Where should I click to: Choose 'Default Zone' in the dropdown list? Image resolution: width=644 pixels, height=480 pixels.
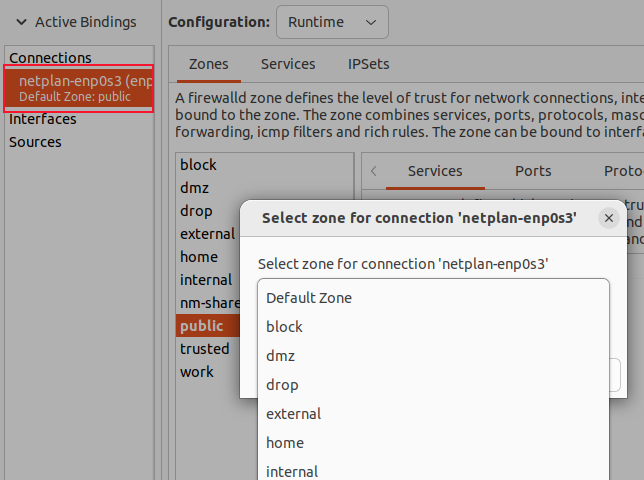coord(309,298)
